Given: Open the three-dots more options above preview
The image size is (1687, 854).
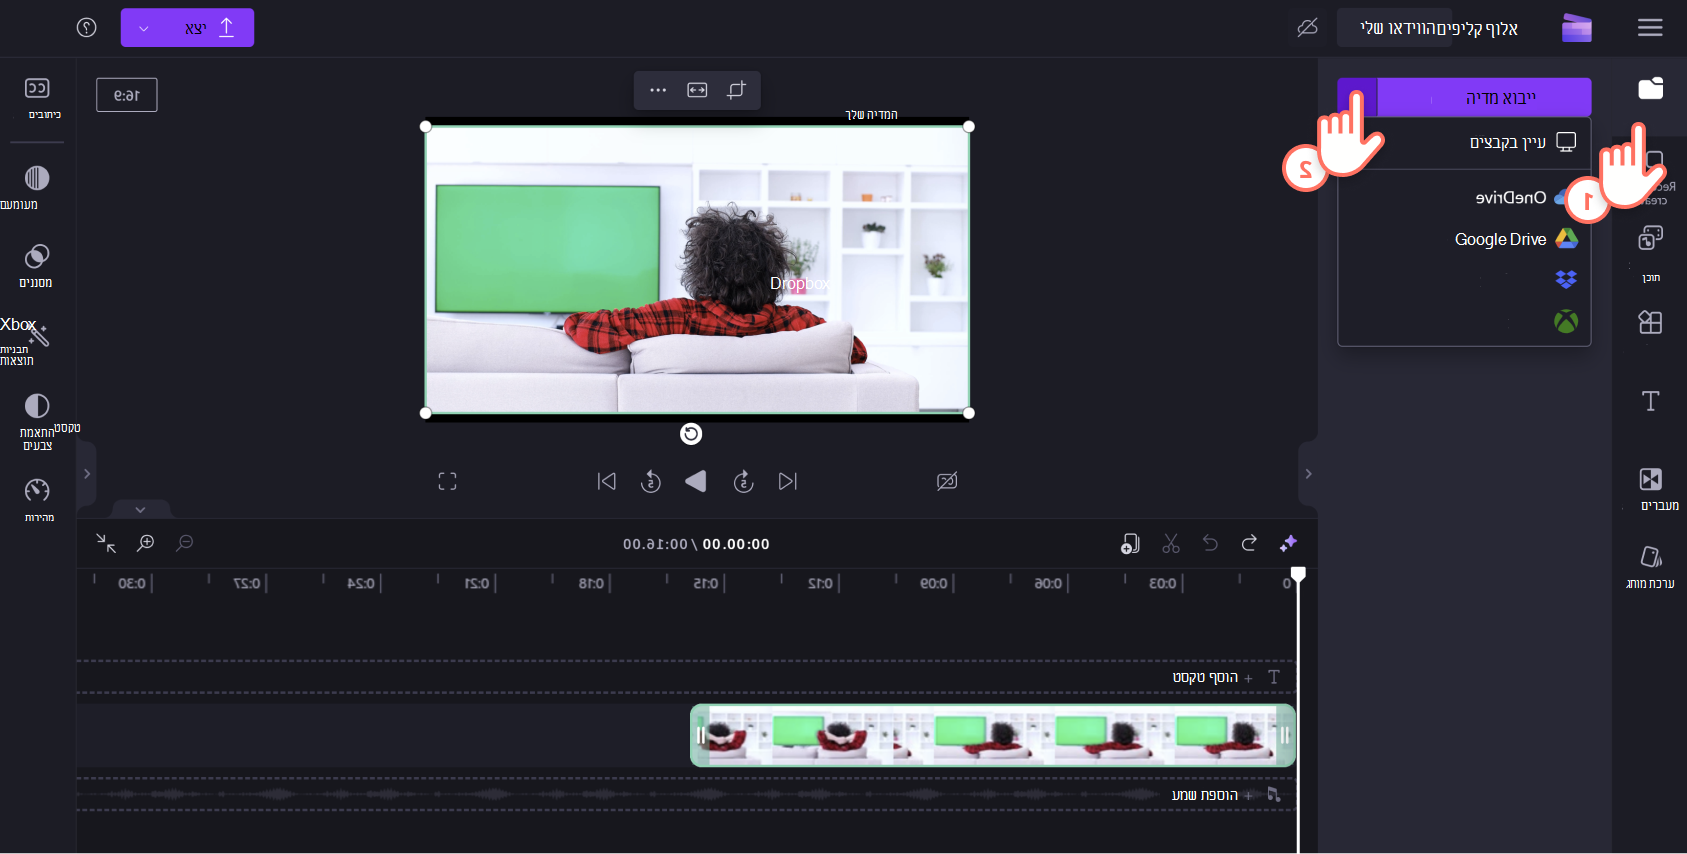Looking at the screenshot, I should tap(658, 90).
